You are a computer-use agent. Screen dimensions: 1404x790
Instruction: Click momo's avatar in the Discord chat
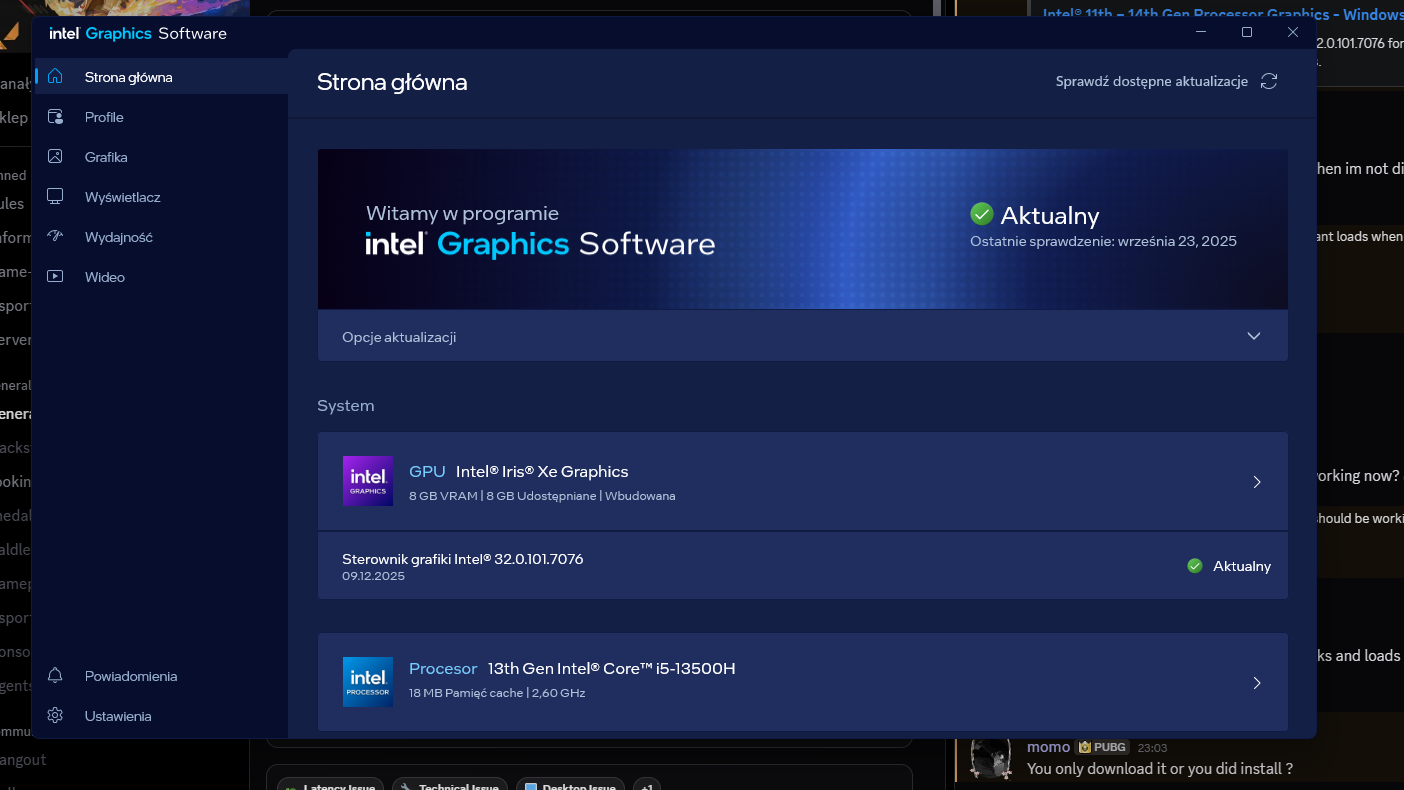[x=992, y=759]
